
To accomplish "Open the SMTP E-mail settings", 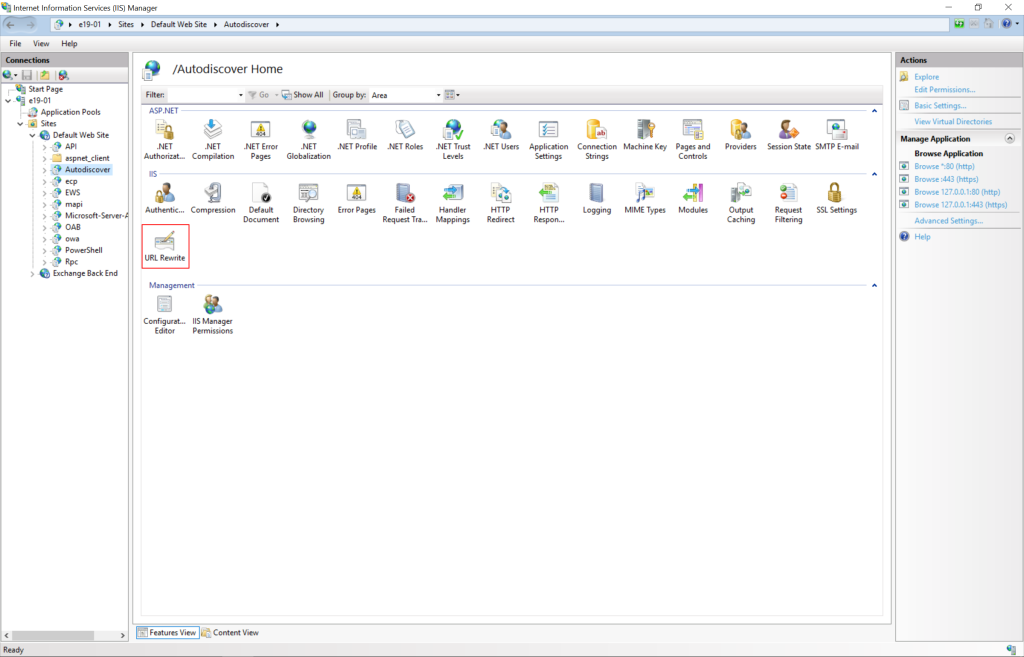I will [x=837, y=138].
